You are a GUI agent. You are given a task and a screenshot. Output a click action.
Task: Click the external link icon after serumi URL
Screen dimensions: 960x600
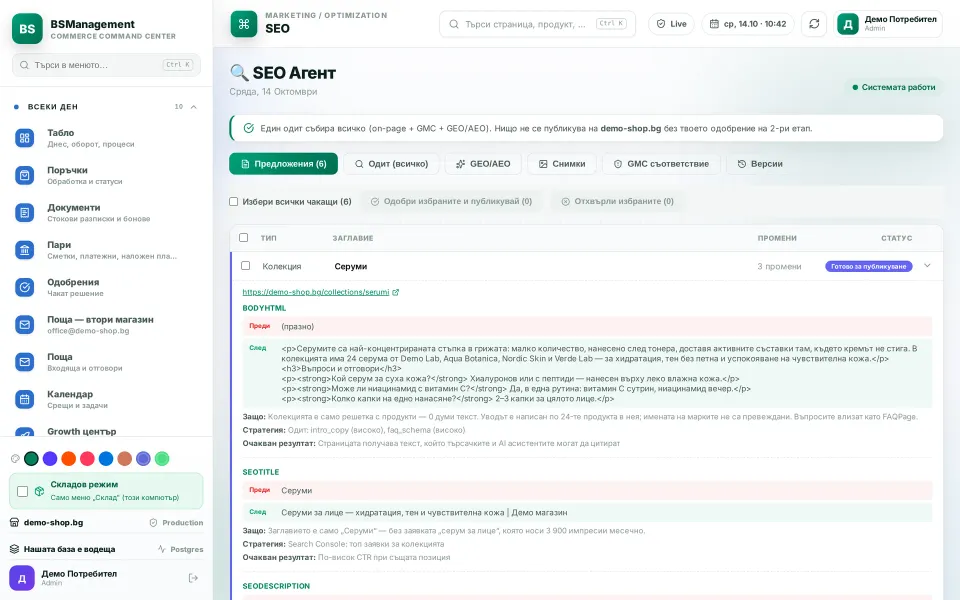396,292
